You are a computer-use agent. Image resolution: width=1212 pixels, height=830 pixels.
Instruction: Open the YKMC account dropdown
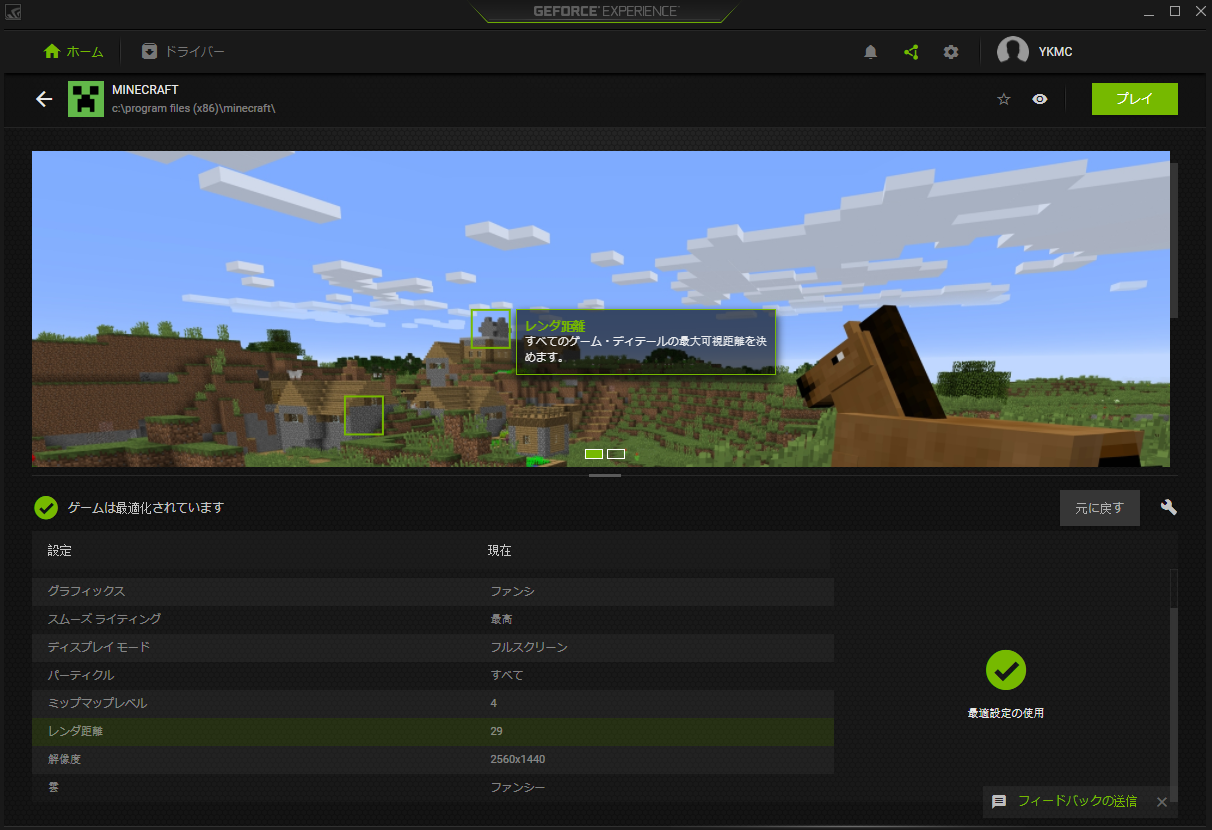1055,52
